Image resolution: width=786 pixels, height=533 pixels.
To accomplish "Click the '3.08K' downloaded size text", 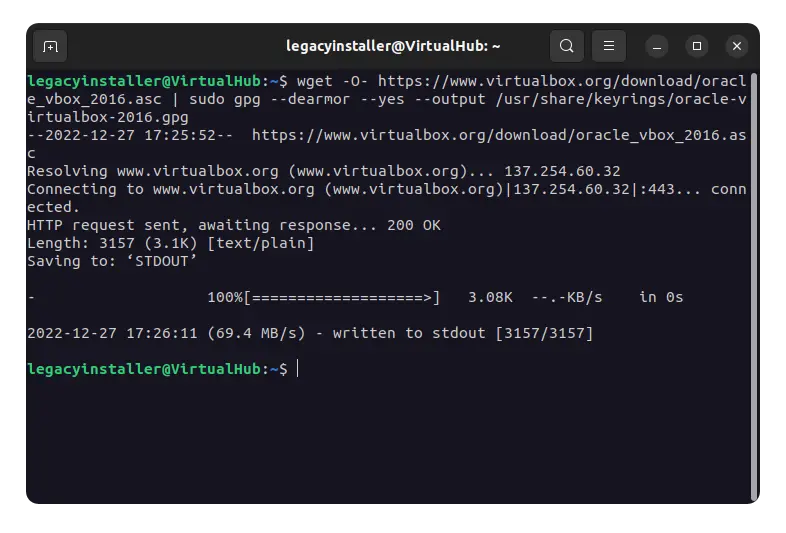I will (490, 297).
